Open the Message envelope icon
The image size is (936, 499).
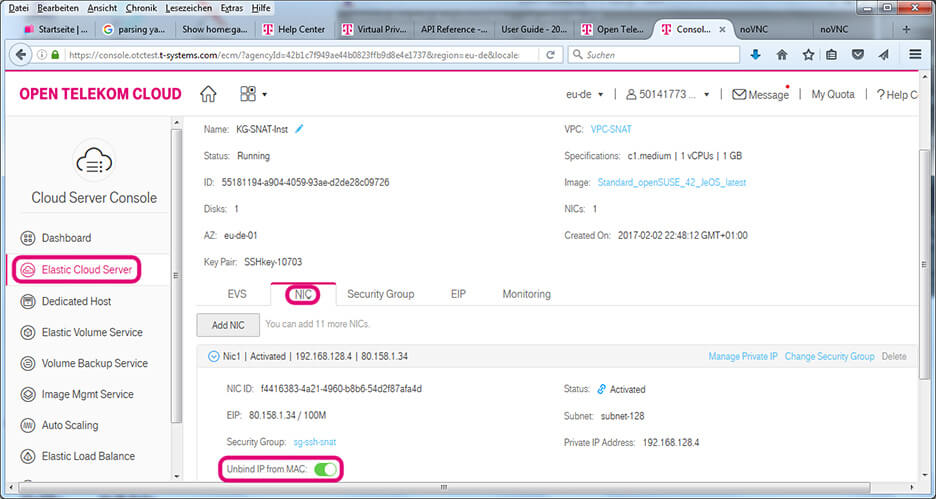tap(739, 94)
